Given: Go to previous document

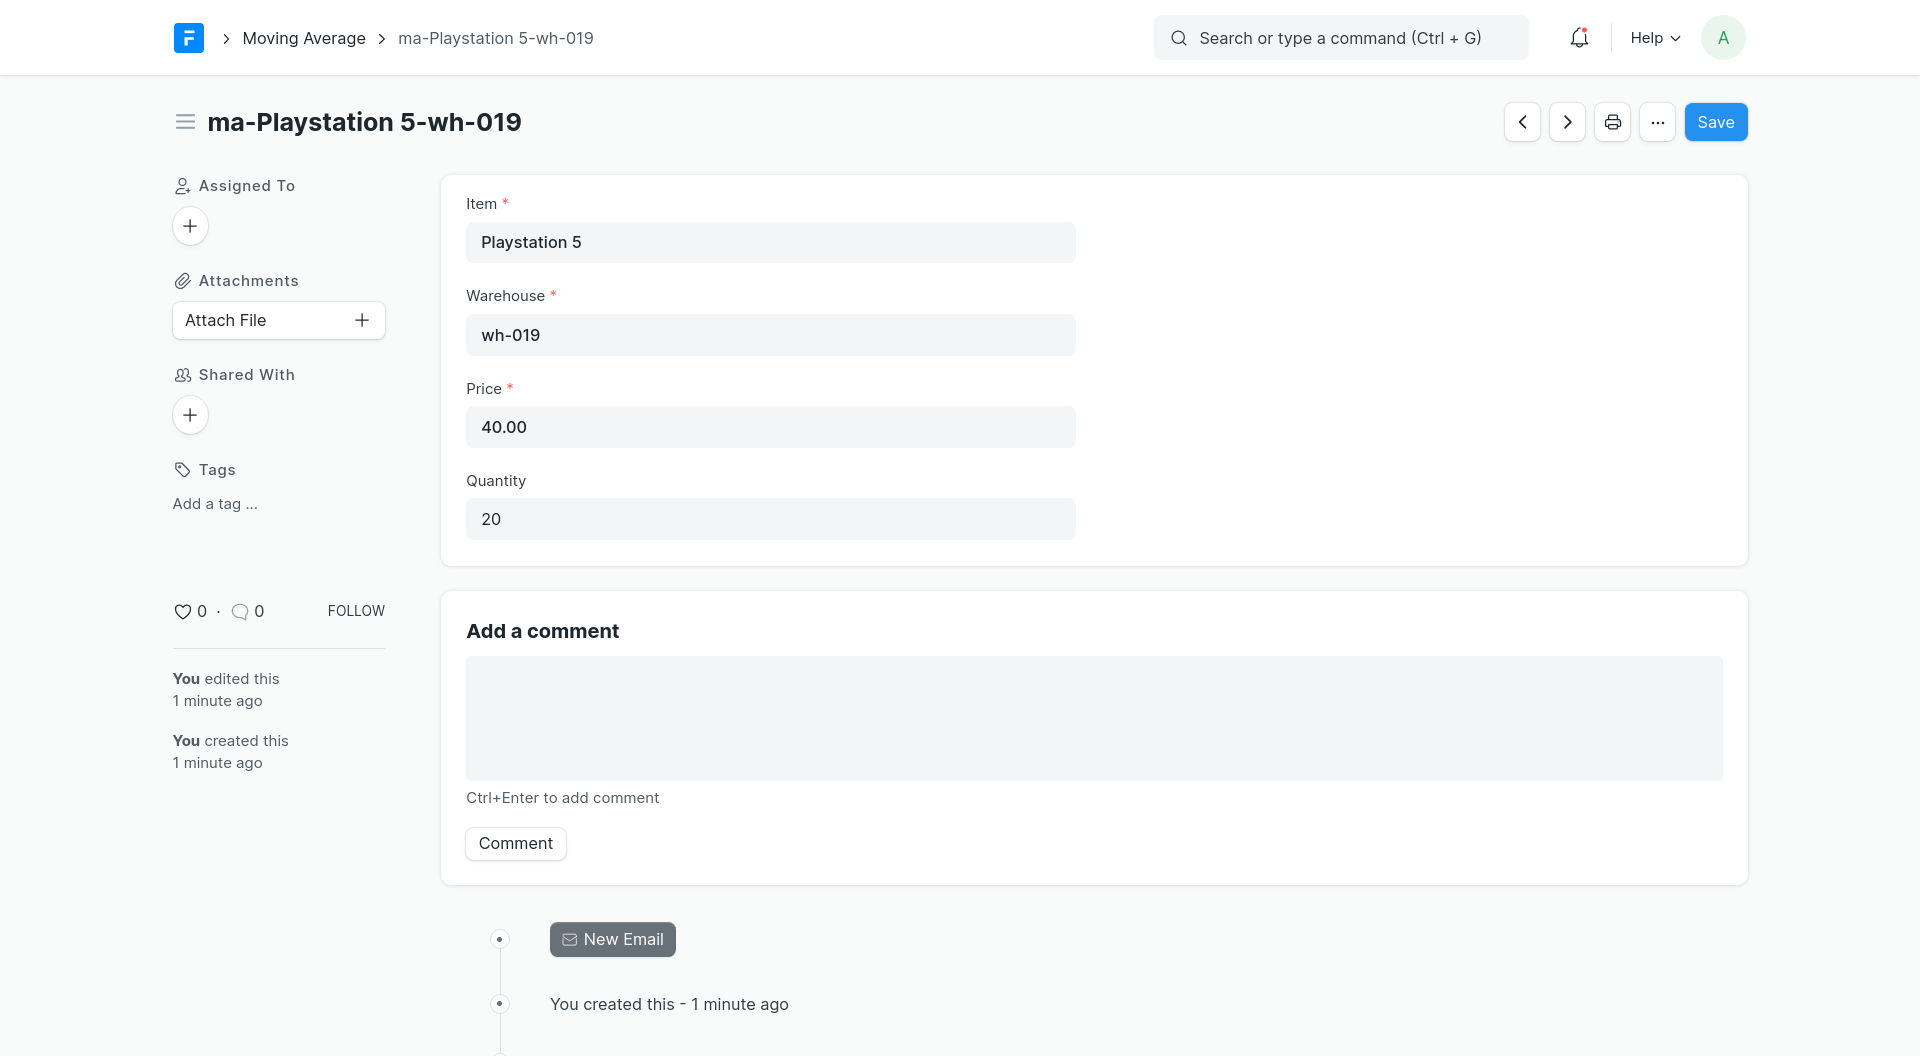Looking at the screenshot, I should pos(1522,122).
